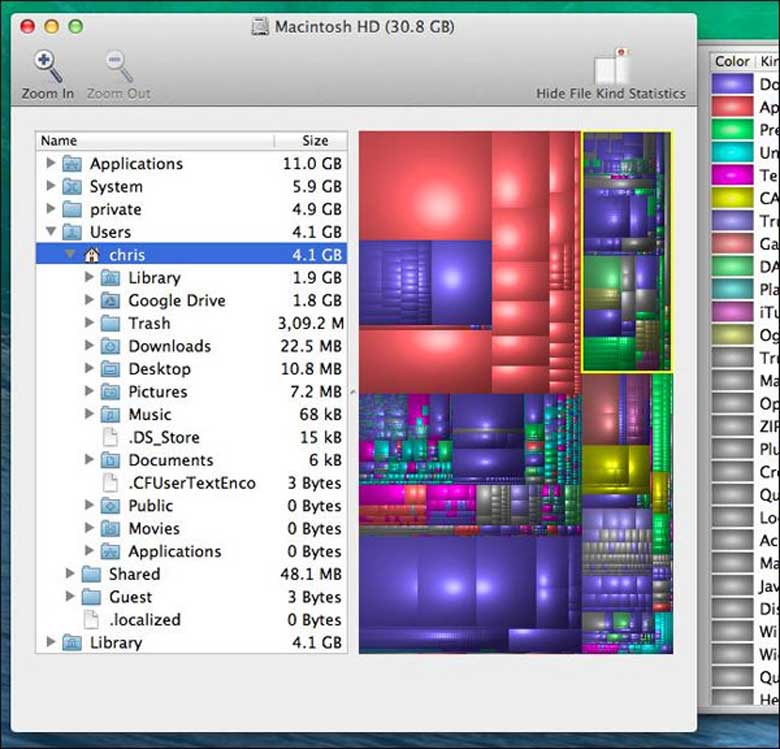
Task: Expand the Applications folder at top
Action: pos(51,163)
